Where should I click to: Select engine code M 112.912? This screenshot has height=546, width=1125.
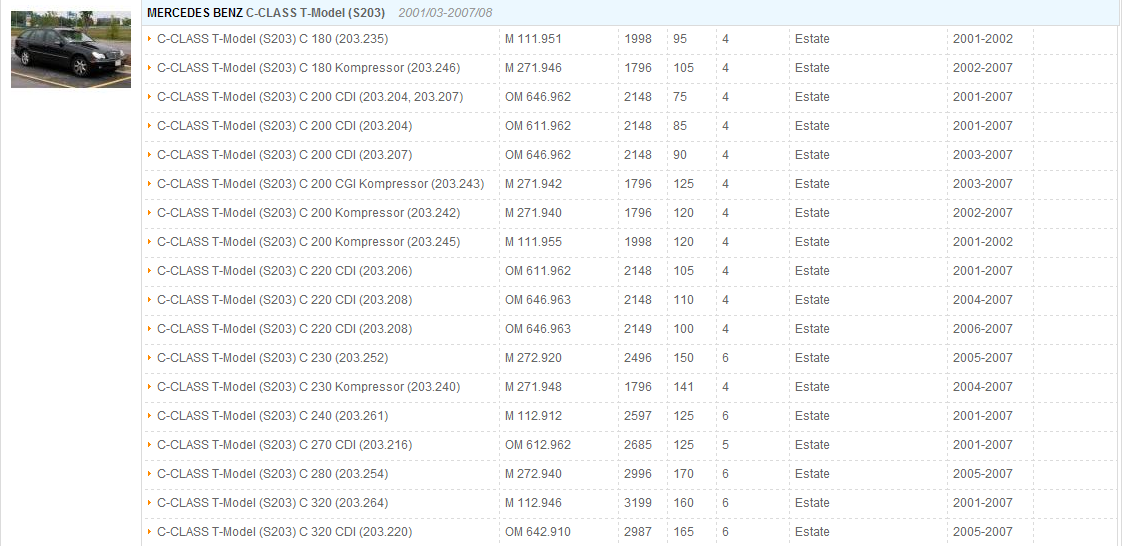click(533, 415)
